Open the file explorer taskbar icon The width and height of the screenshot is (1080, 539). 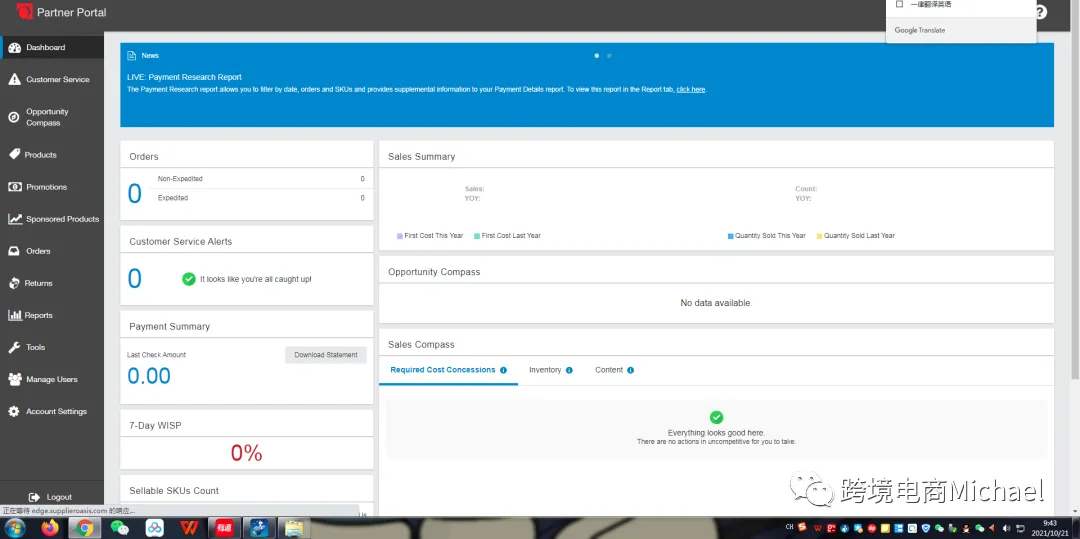[294, 528]
